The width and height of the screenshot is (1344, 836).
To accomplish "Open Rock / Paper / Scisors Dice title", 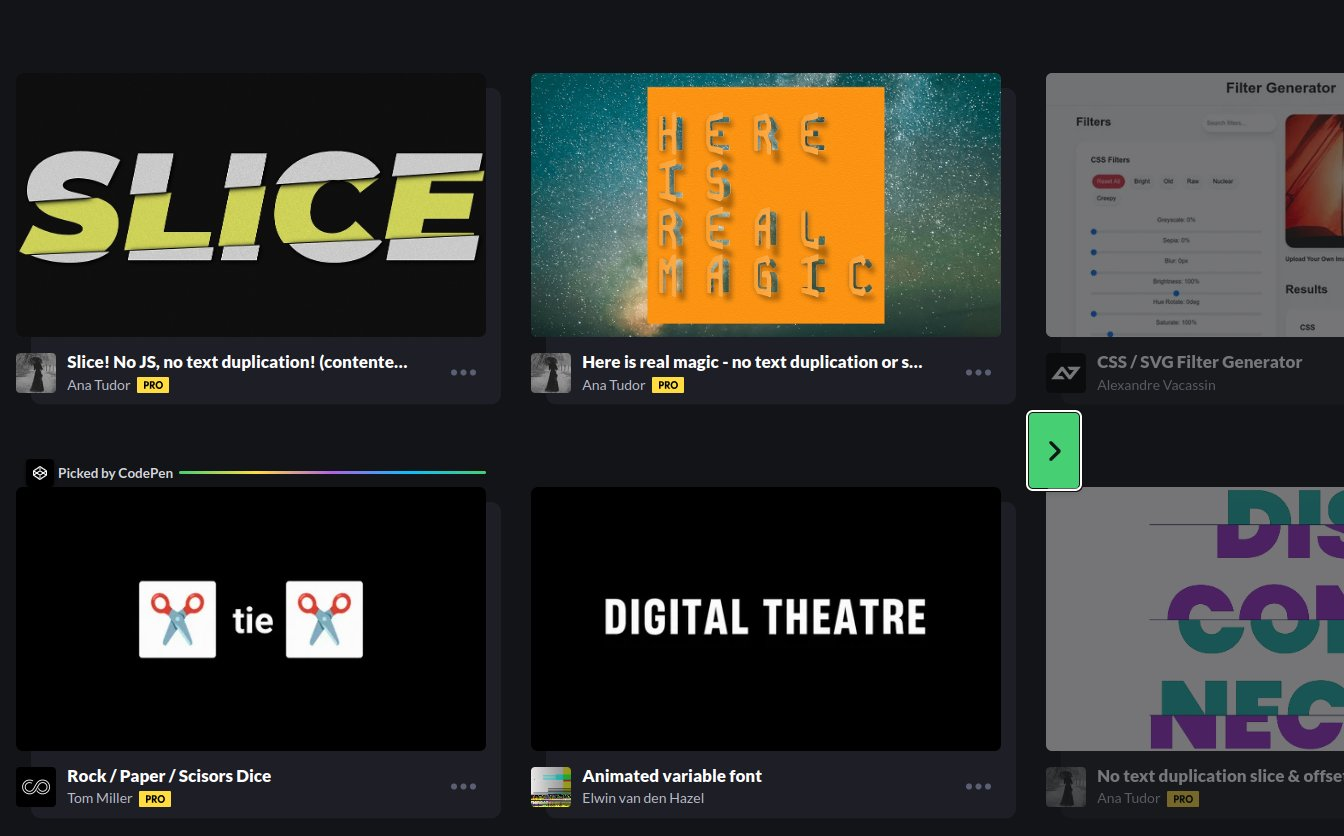I will click(x=169, y=776).
